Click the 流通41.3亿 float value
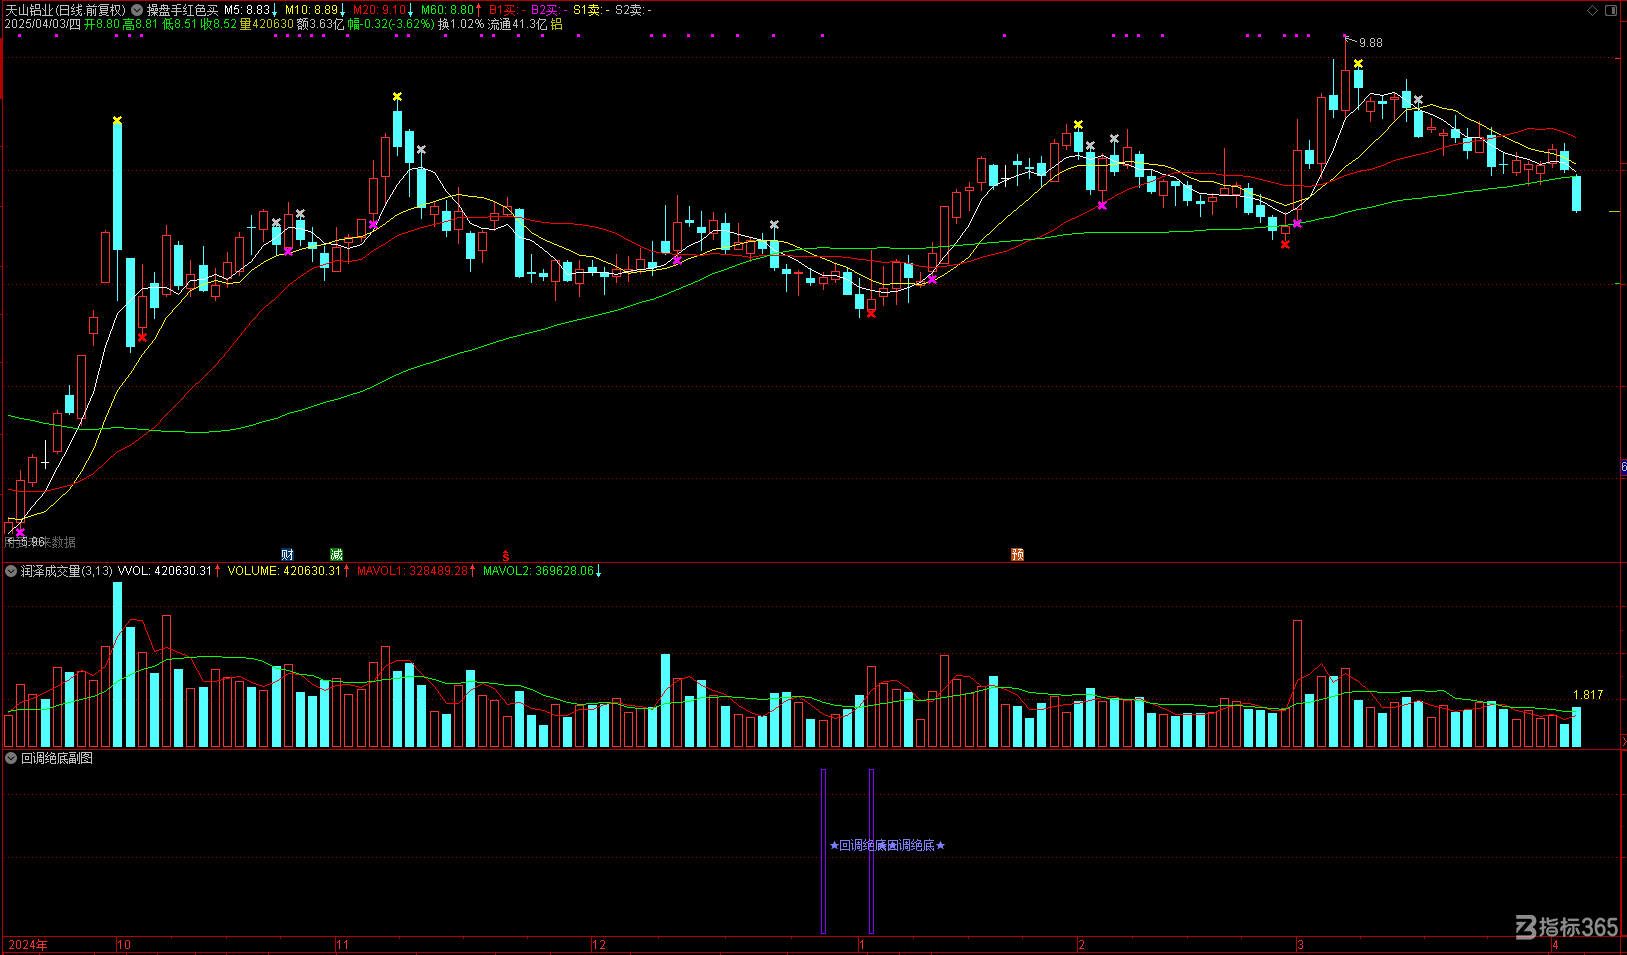 coord(517,24)
